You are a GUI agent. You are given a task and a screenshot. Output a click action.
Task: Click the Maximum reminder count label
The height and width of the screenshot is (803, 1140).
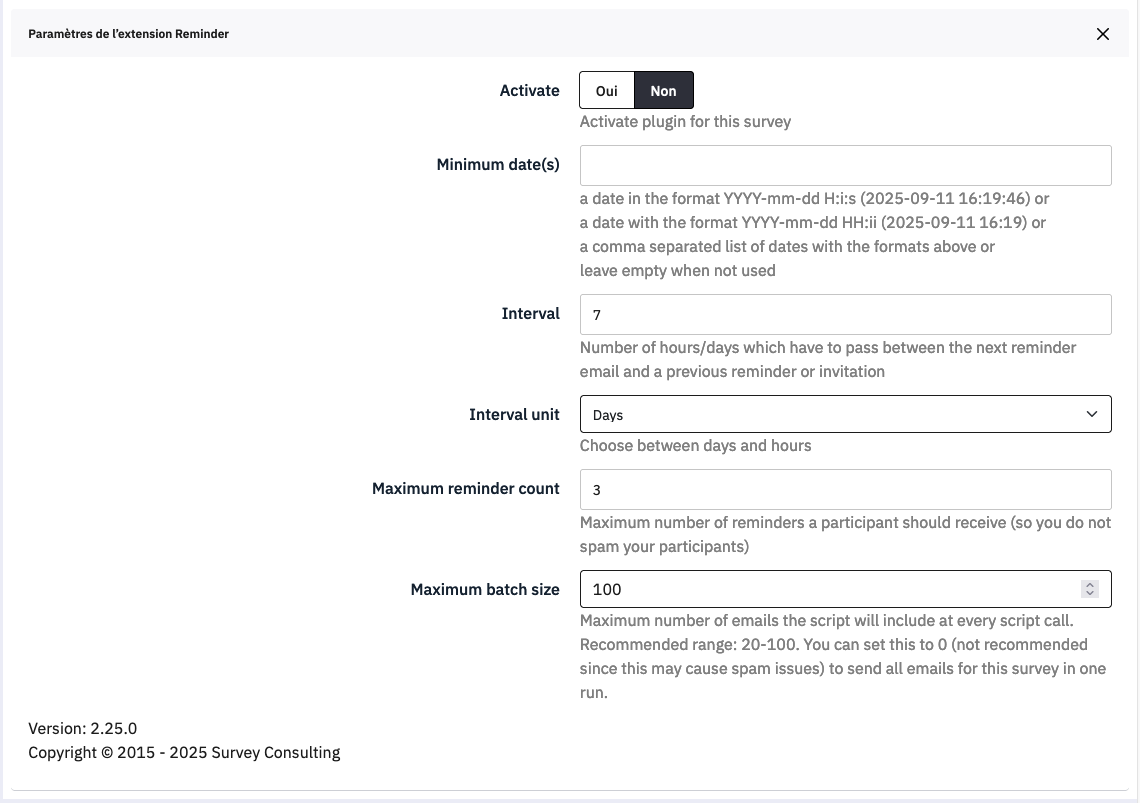(465, 488)
